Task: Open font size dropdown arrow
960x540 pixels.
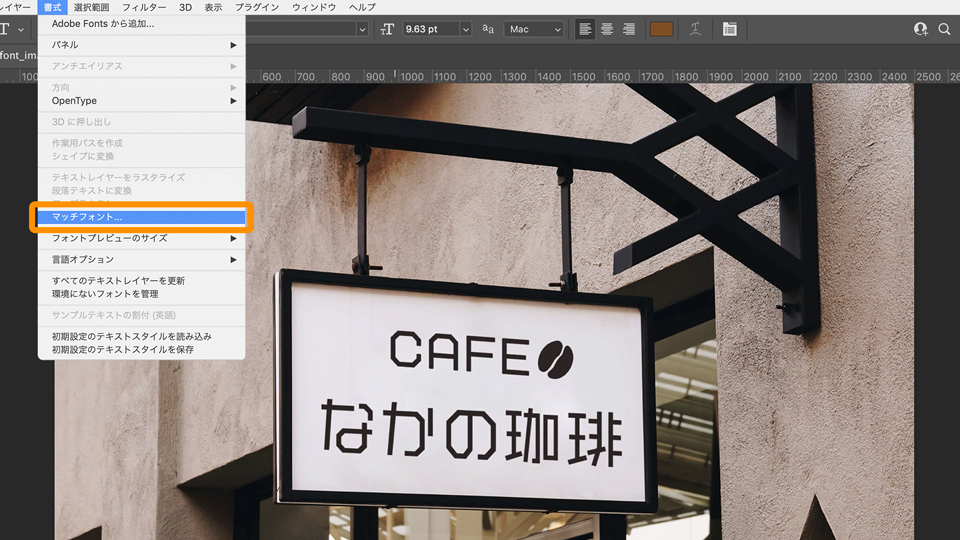Action: (465, 29)
